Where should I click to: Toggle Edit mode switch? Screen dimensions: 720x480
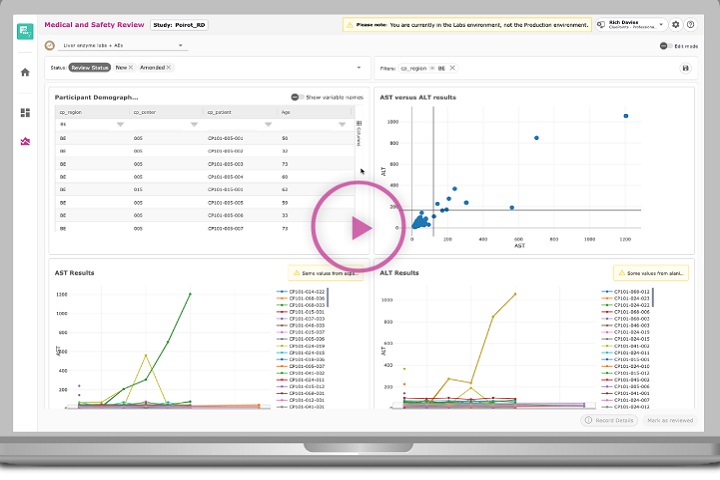665,46
